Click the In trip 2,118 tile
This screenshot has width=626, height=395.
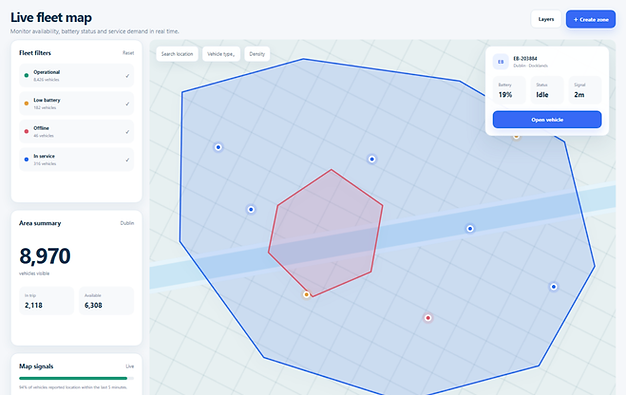[x=47, y=301]
